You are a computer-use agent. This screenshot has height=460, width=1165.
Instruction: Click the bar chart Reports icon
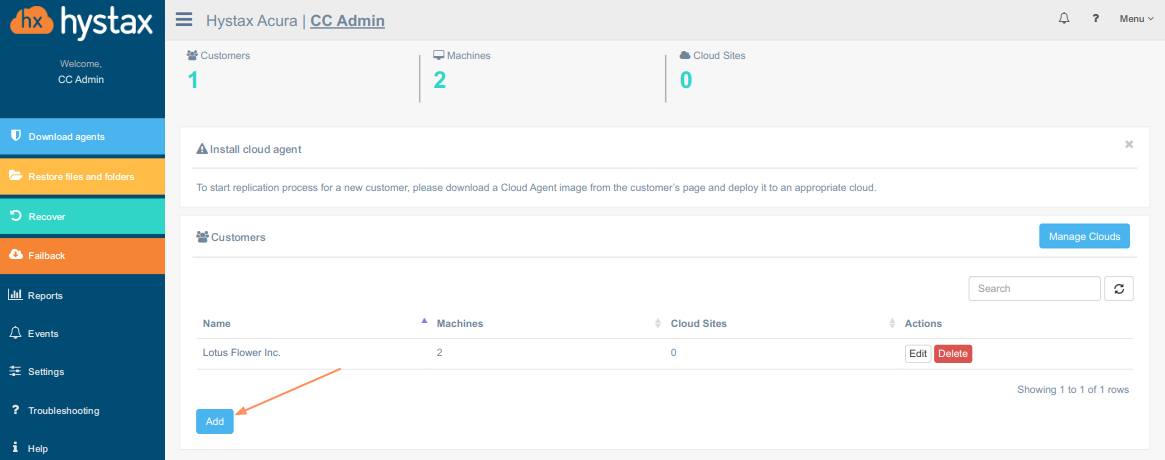[15, 294]
